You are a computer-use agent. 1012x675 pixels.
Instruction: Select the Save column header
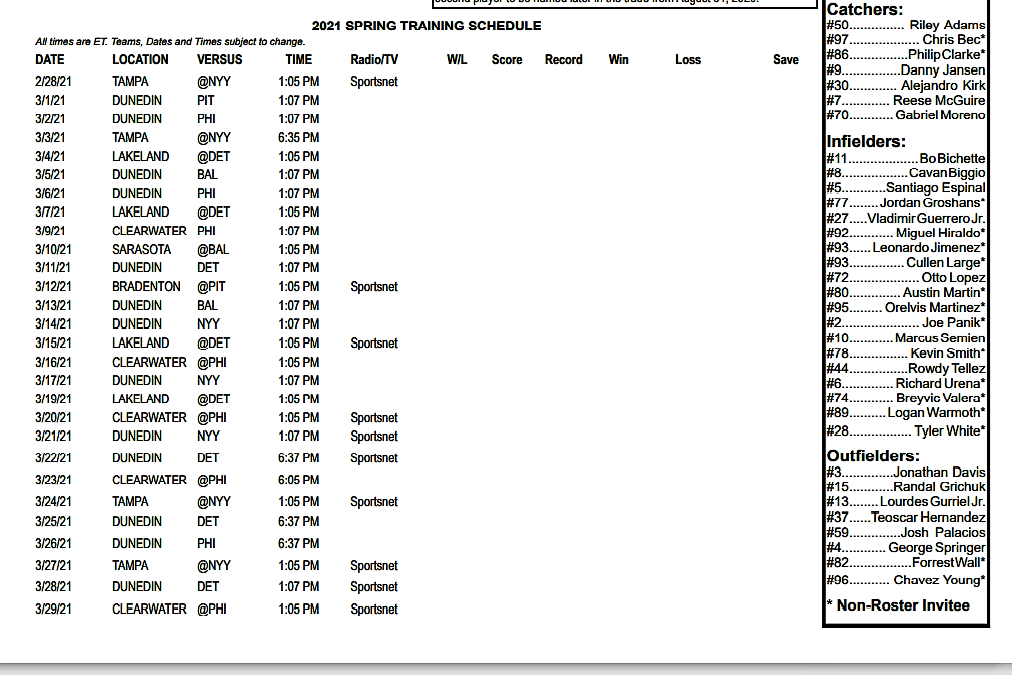785,60
